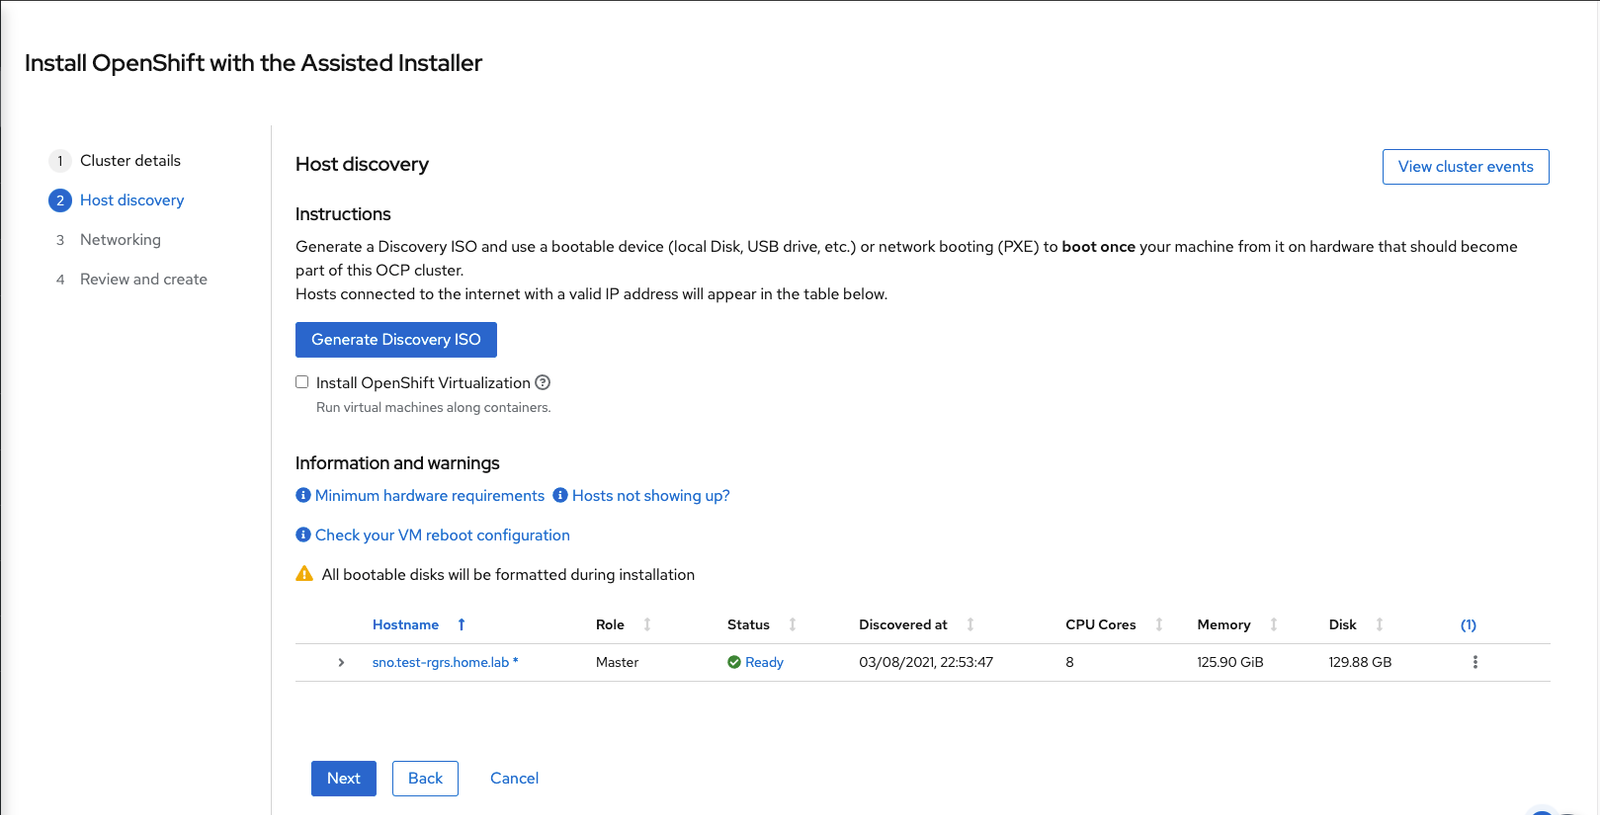This screenshot has height=815, width=1600.
Task: Enable Install OpenShift Virtualization checkbox
Action: [302, 382]
